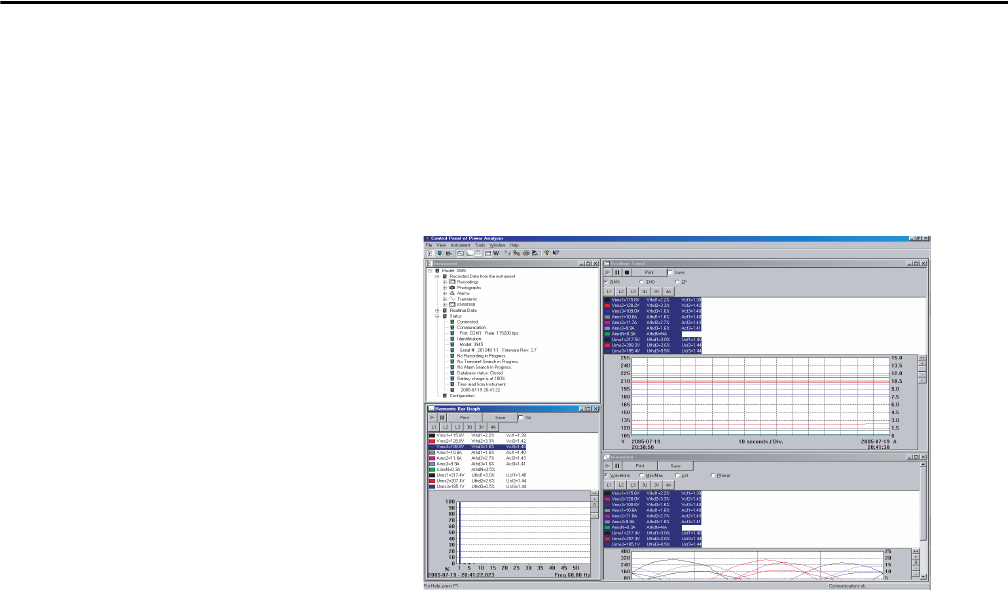Expand the Recordings tree node
Screen dimensions: 1008x590
coord(444,281)
